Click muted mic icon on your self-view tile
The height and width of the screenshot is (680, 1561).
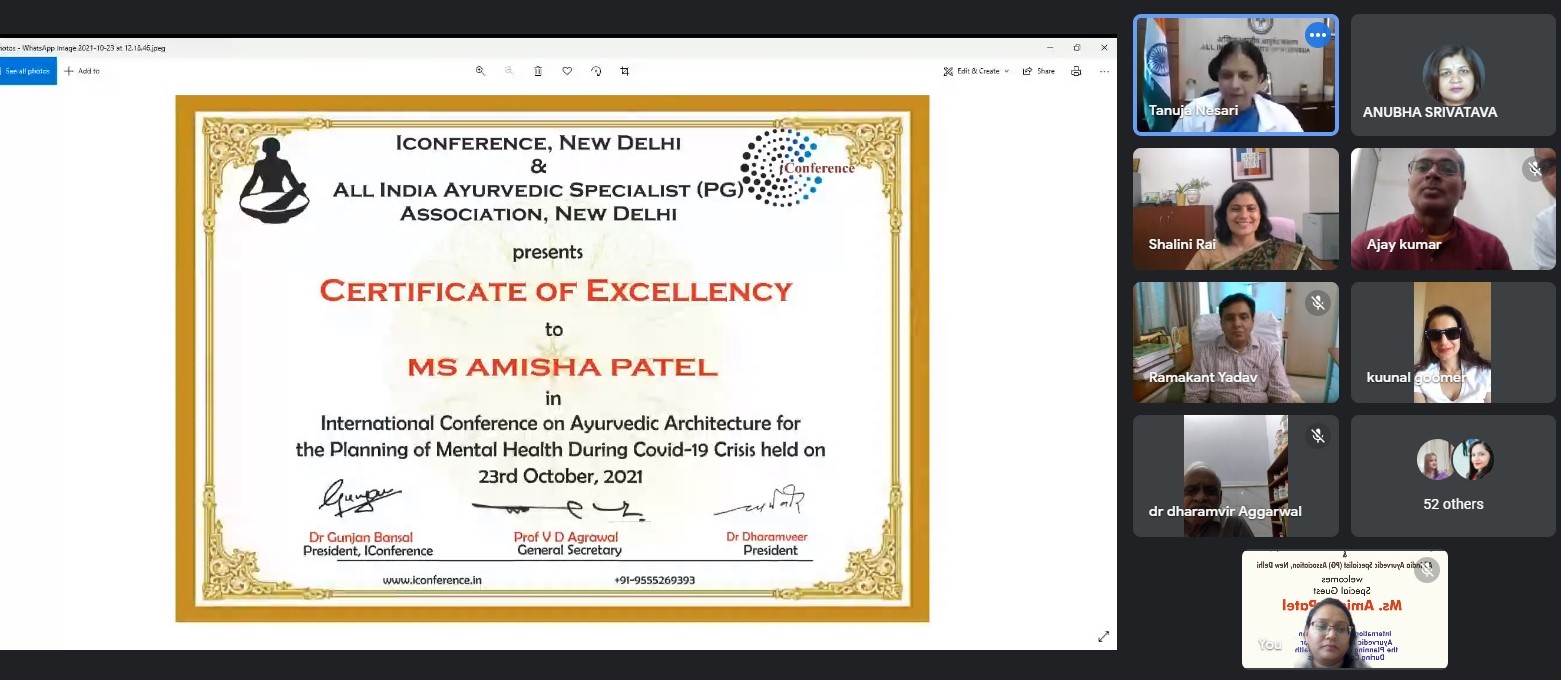(x=1427, y=570)
